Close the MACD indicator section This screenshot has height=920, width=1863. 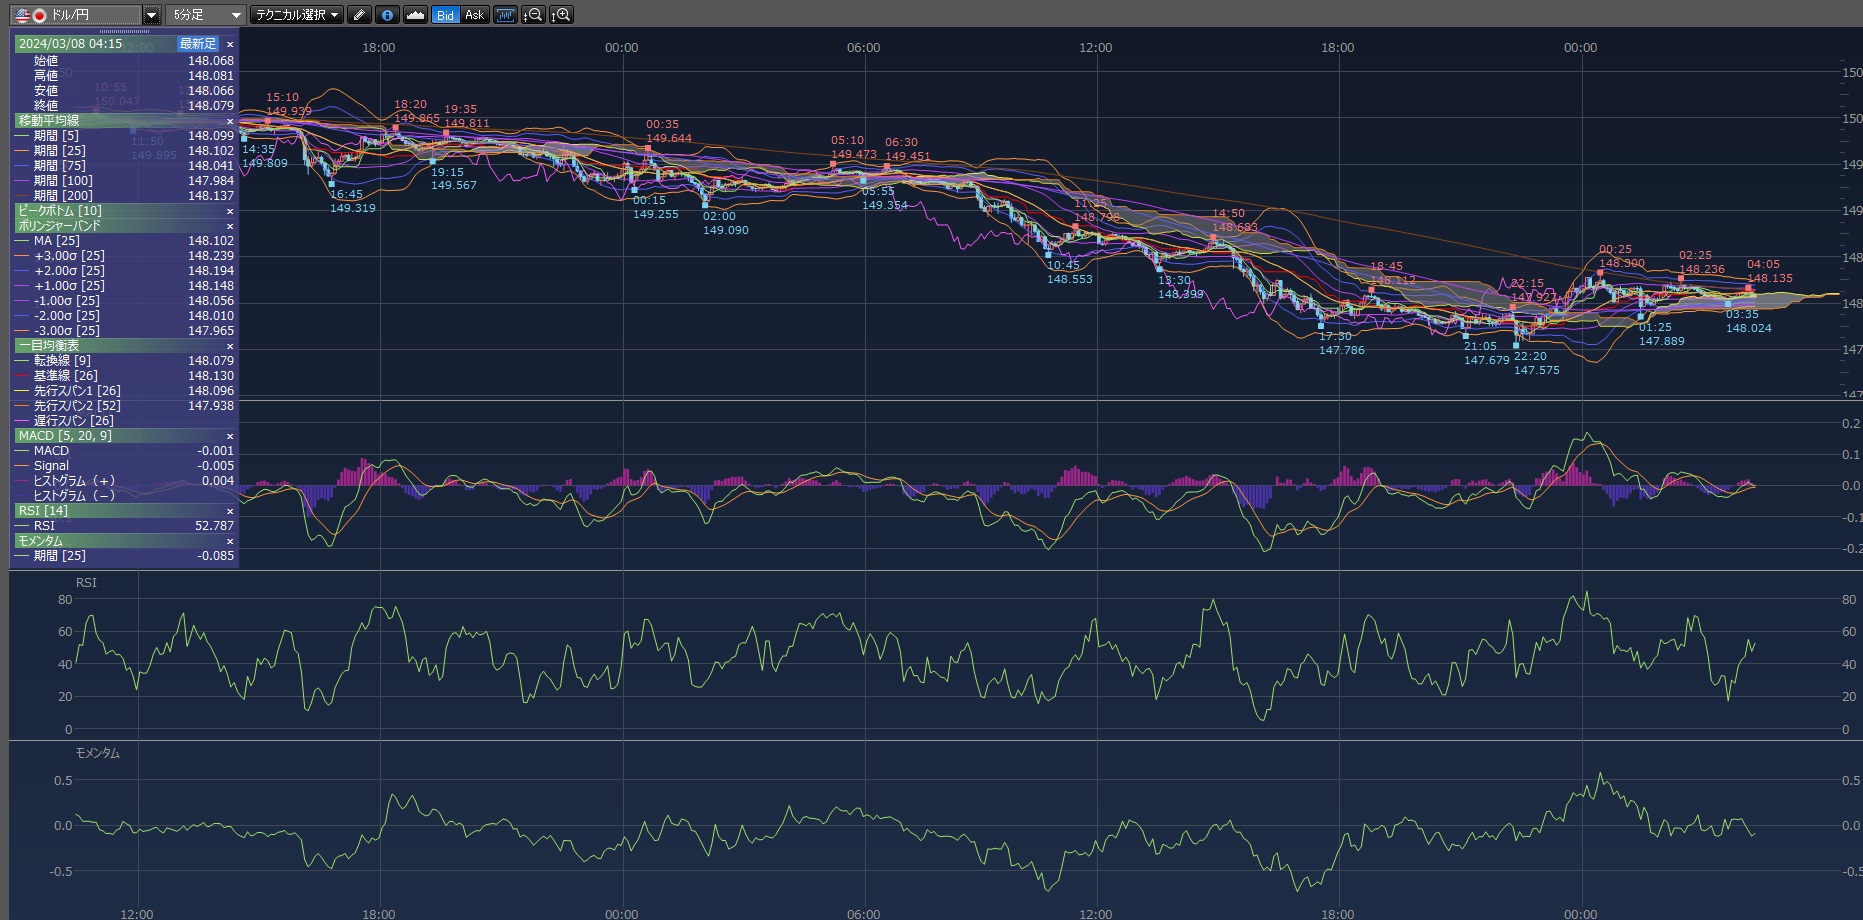tap(230, 436)
